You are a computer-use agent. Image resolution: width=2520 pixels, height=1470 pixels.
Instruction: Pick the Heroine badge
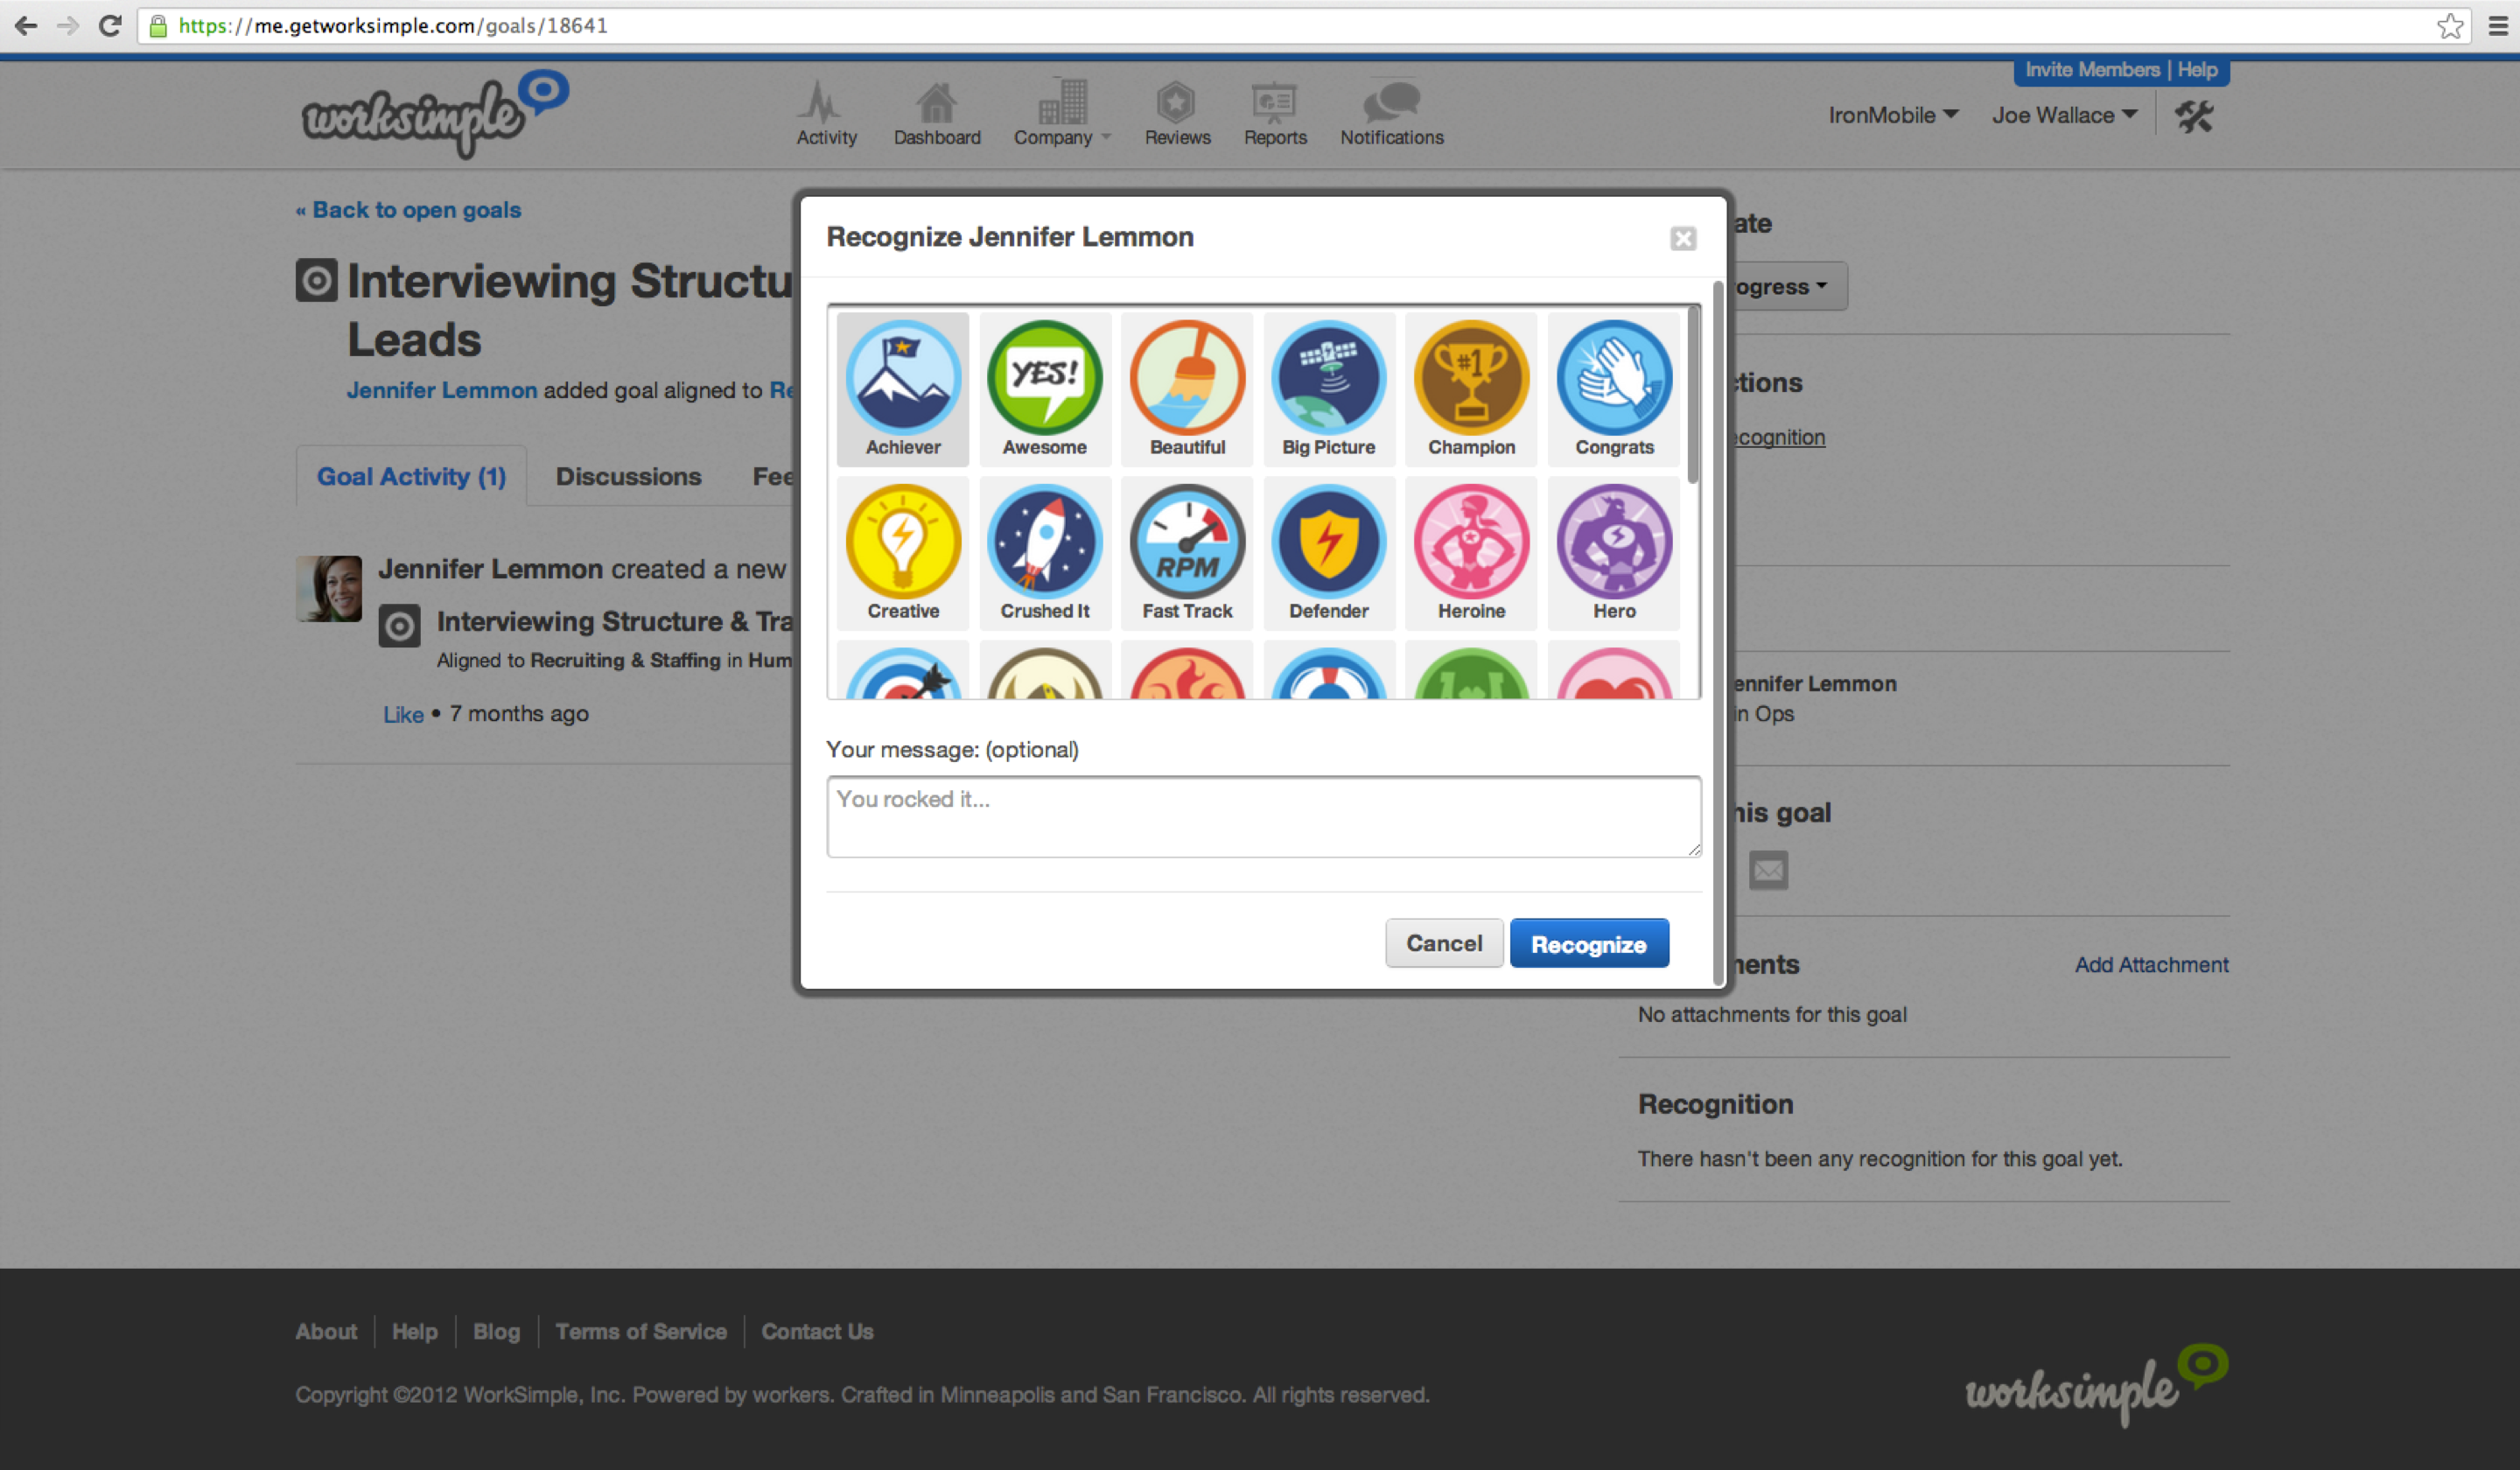[x=1471, y=551]
